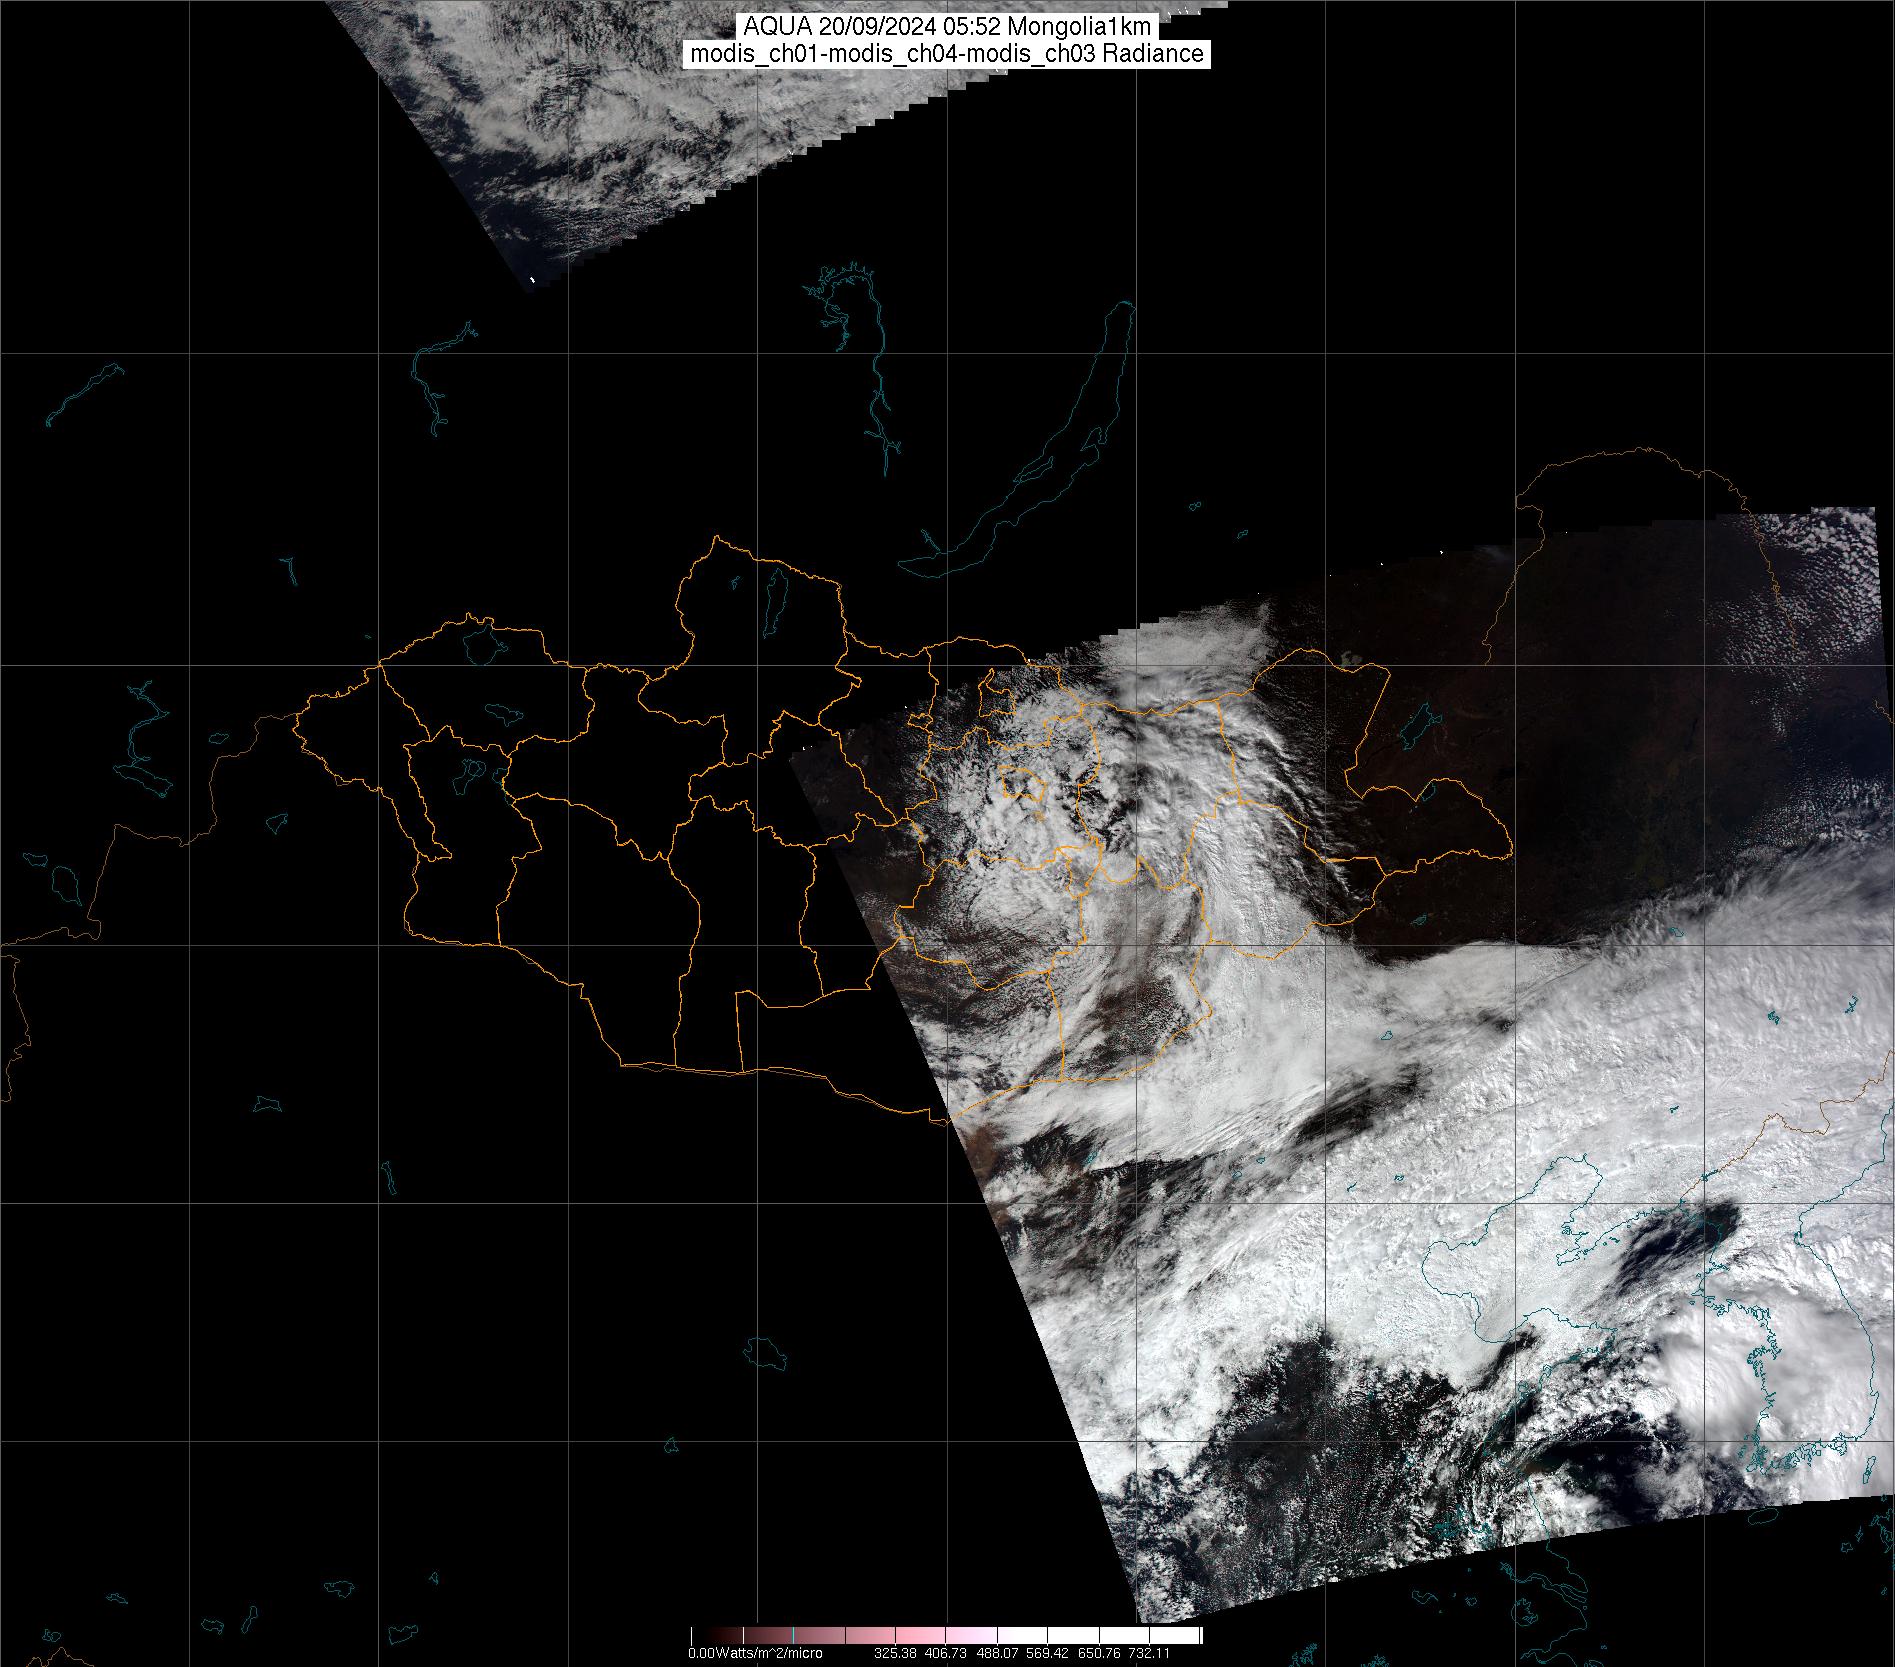Image resolution: width=1895 pixels, height=1667 pixels.
Task: Click the "0.00Watts/m^2/micro" scale label
Action: [755, 1653]
